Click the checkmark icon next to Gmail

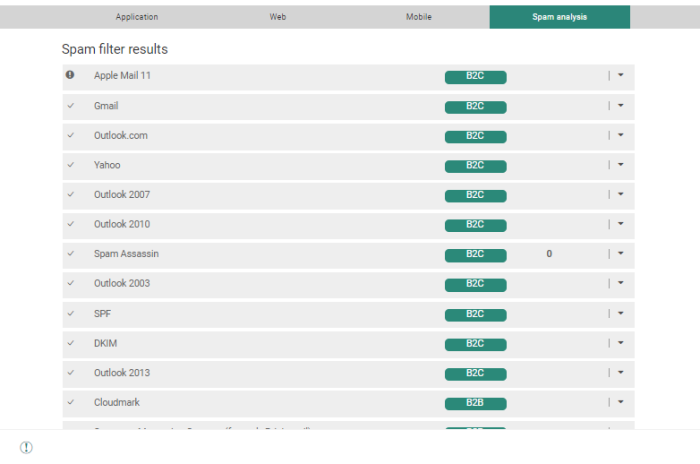point(70,105)
